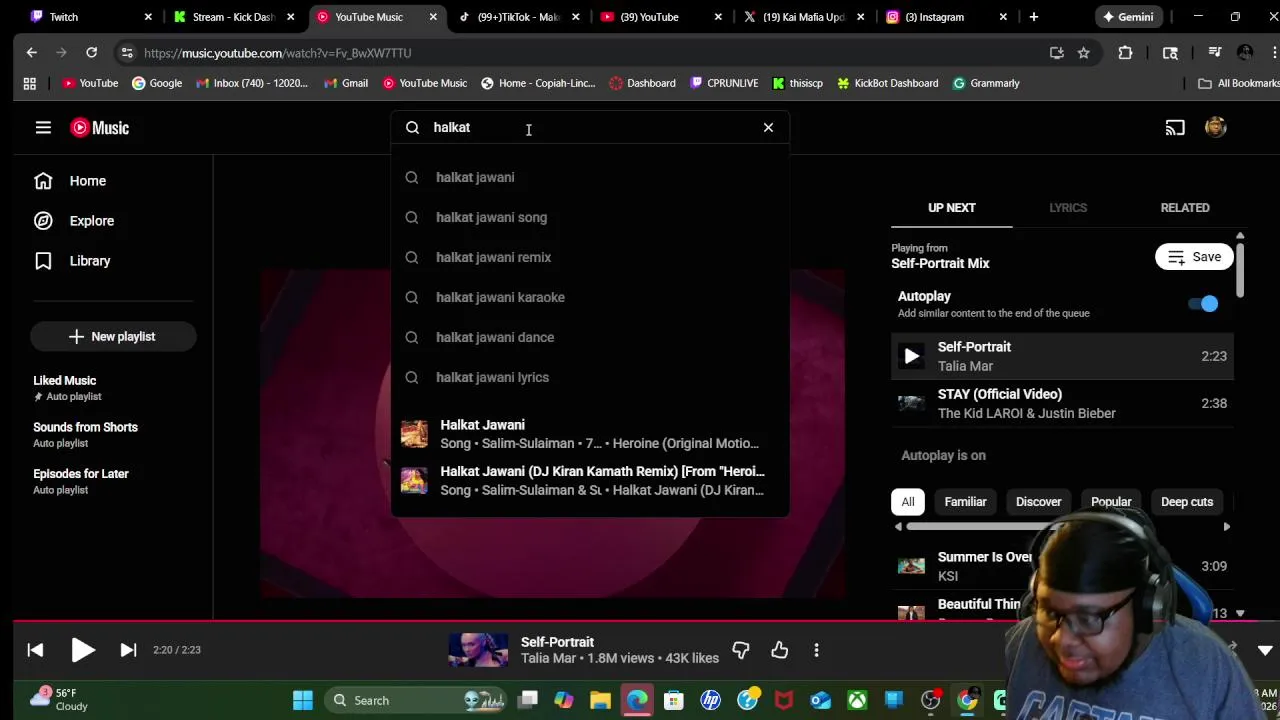Switch to the Instagram tab
This screenshot has height=720, width=1280.
948,17
